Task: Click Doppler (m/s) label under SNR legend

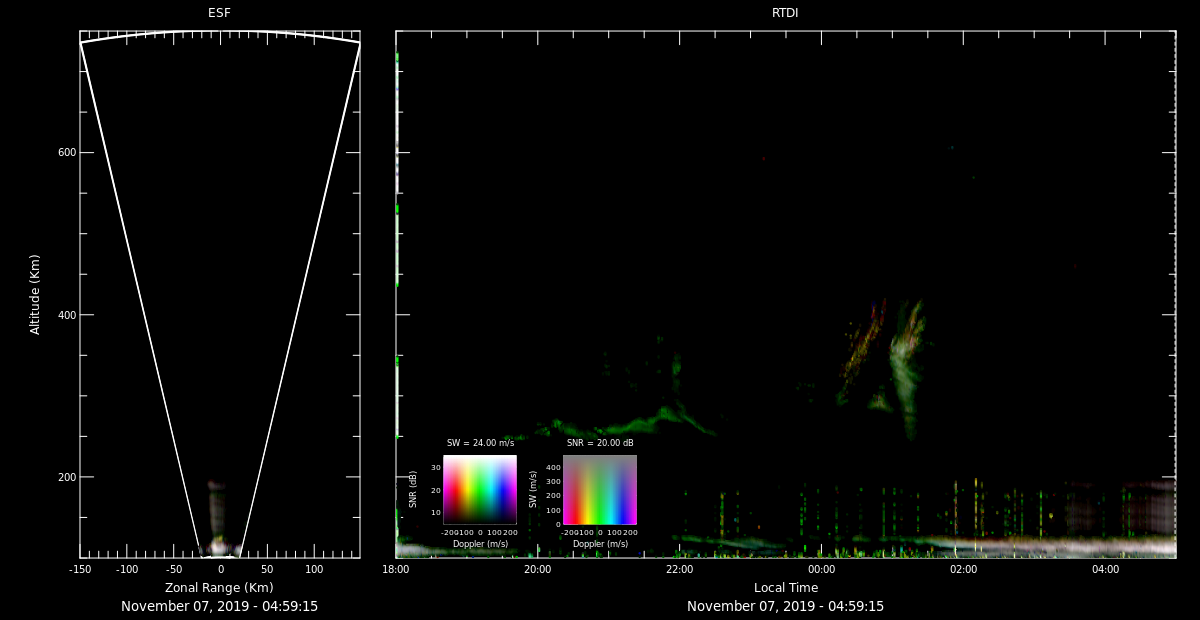Action: [480, 544]
